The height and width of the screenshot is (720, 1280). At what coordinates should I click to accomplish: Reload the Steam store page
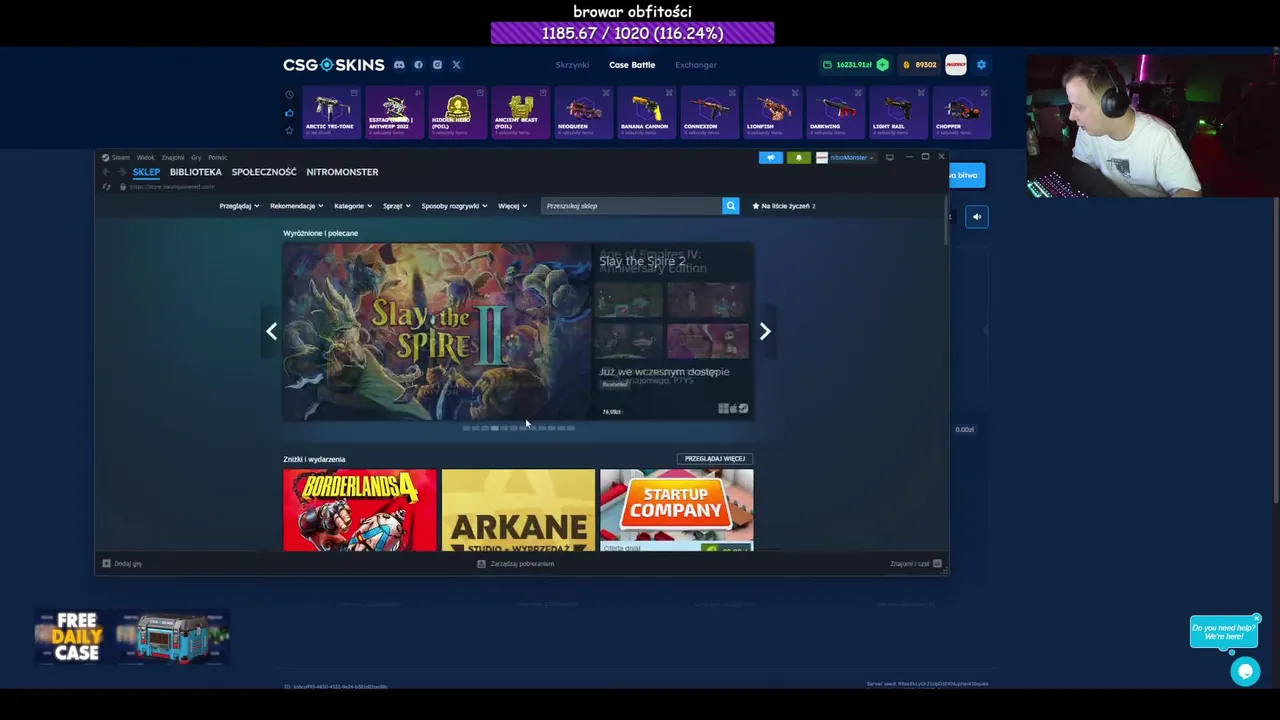click(x=106, y=187)
